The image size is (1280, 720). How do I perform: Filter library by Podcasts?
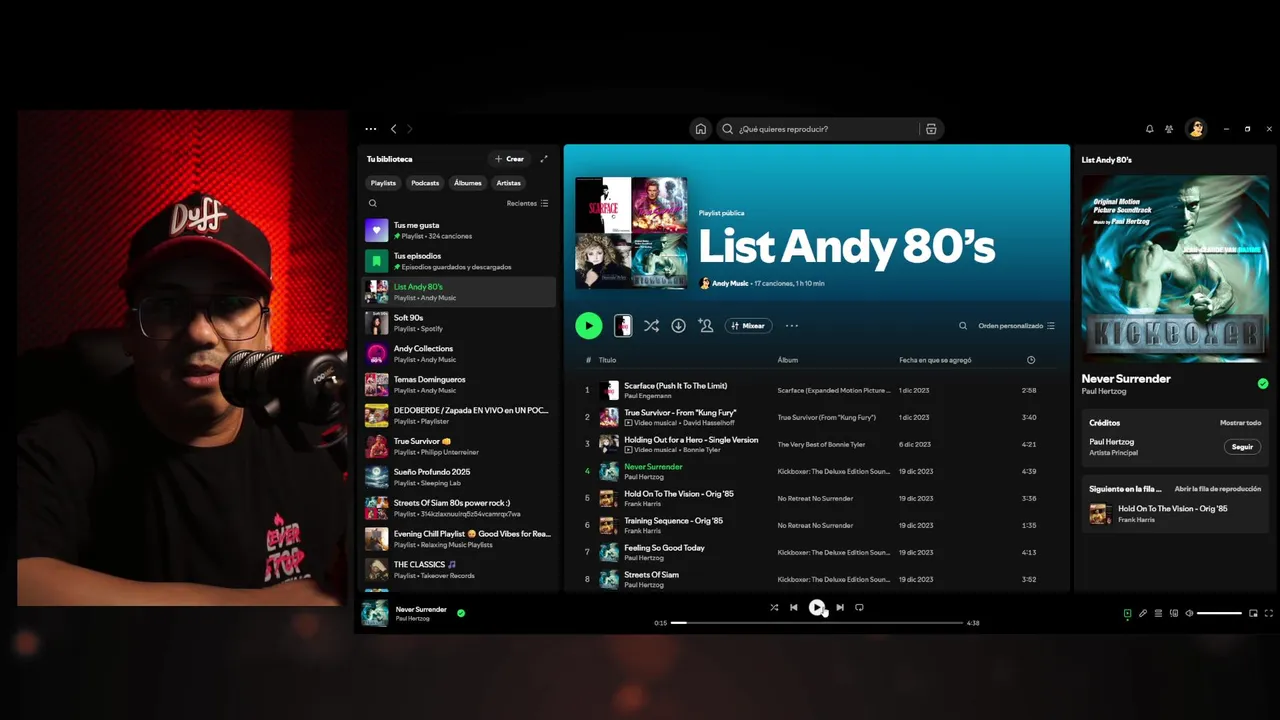[x=425, y=183]
